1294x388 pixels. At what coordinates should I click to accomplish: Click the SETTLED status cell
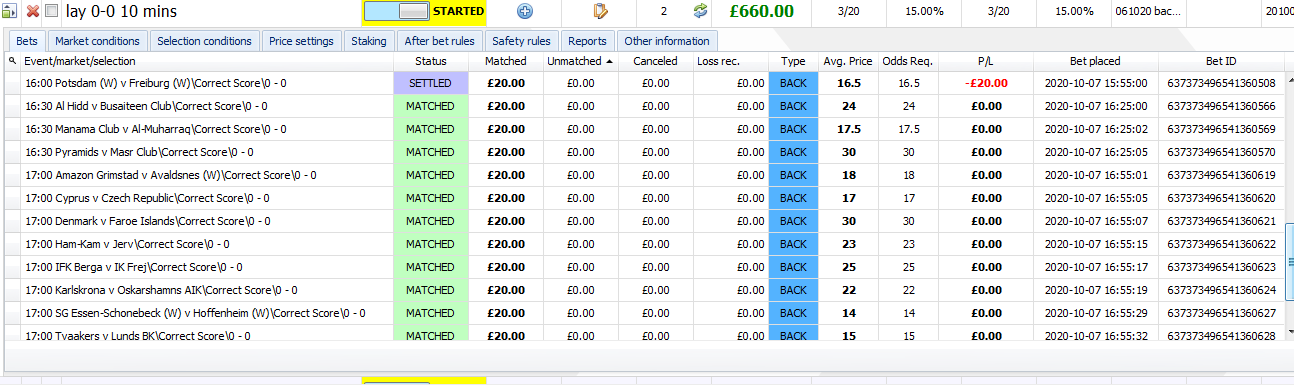pyautogui.click(x=430, y=83)
